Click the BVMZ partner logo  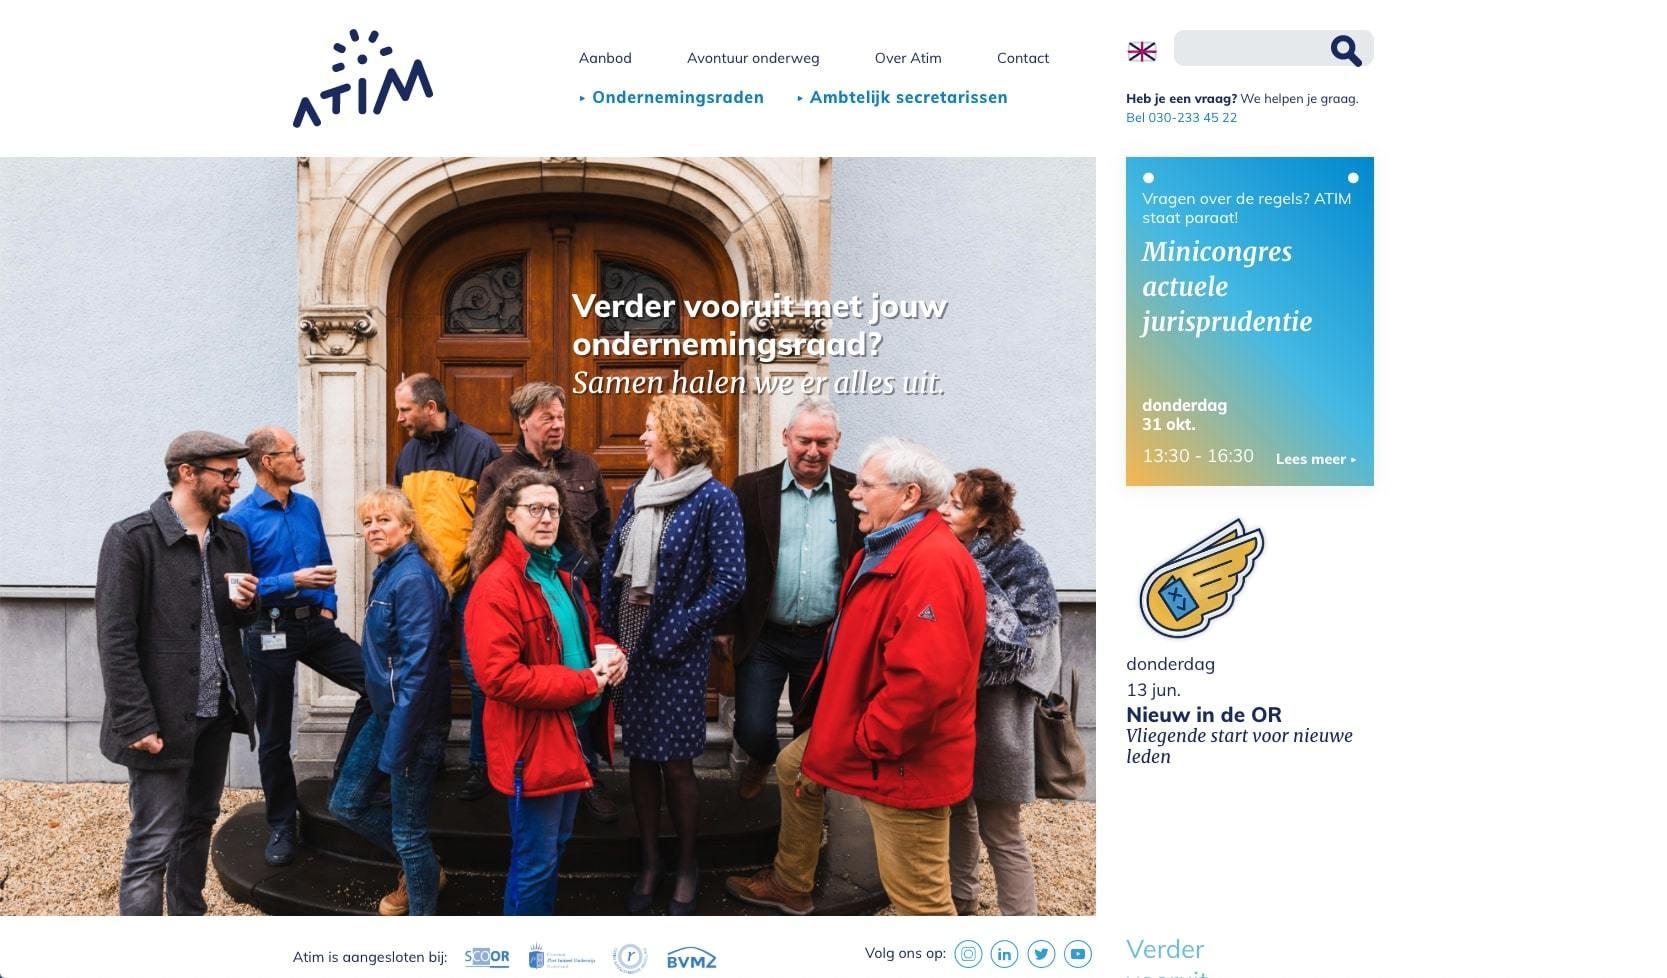(692, 958)
